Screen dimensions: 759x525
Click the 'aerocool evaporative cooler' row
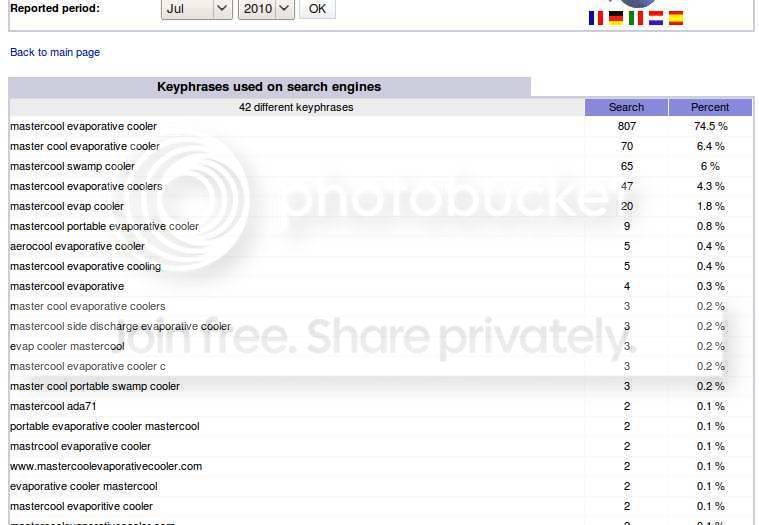[77, 246]
